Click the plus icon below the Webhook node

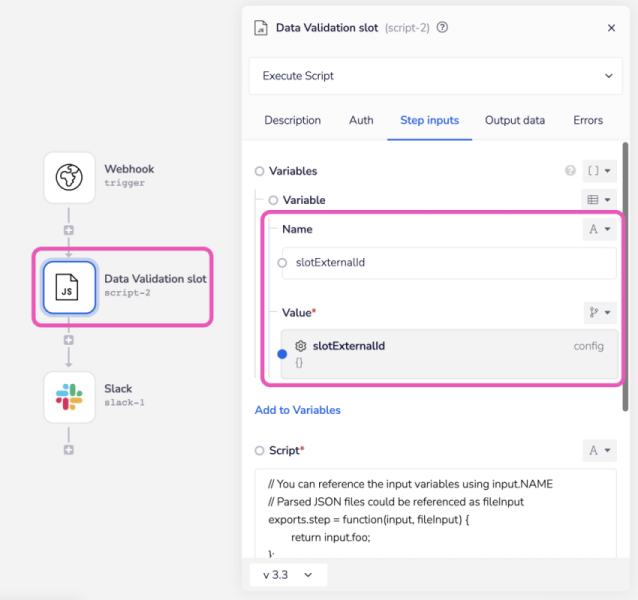(69, 230)
